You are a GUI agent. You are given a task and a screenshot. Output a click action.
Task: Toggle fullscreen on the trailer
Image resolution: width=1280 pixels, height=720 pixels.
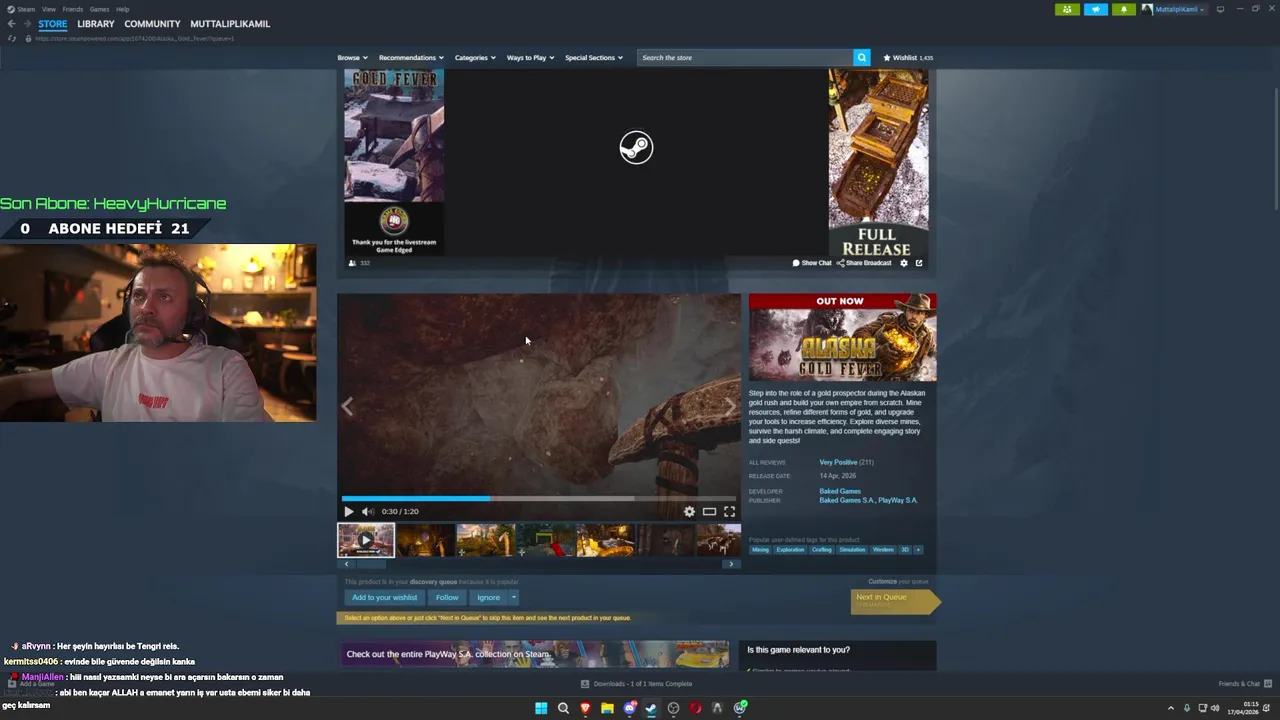[729, 511]
